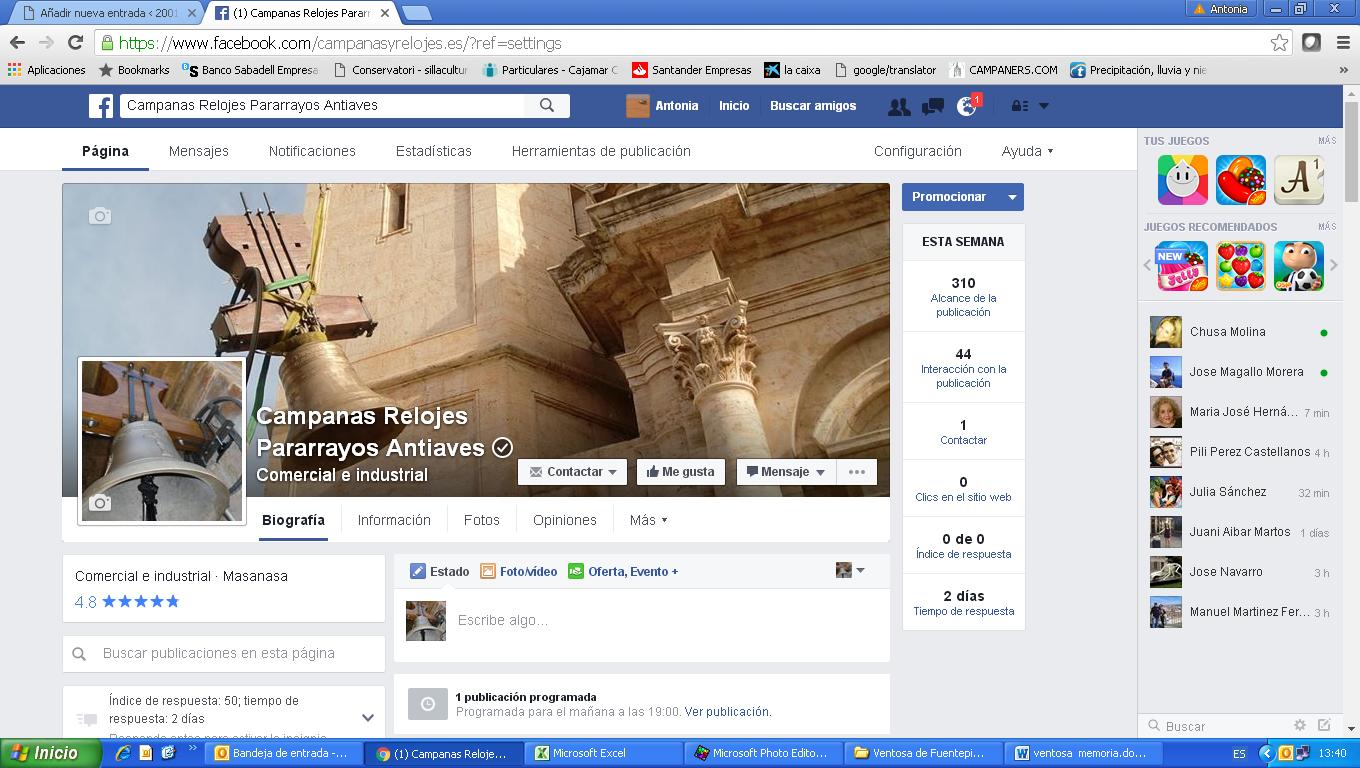Bookmark page with star icon
The height and width of the screenshot is (768, 1360).
pyautogui.click(x=1279, y=43)
